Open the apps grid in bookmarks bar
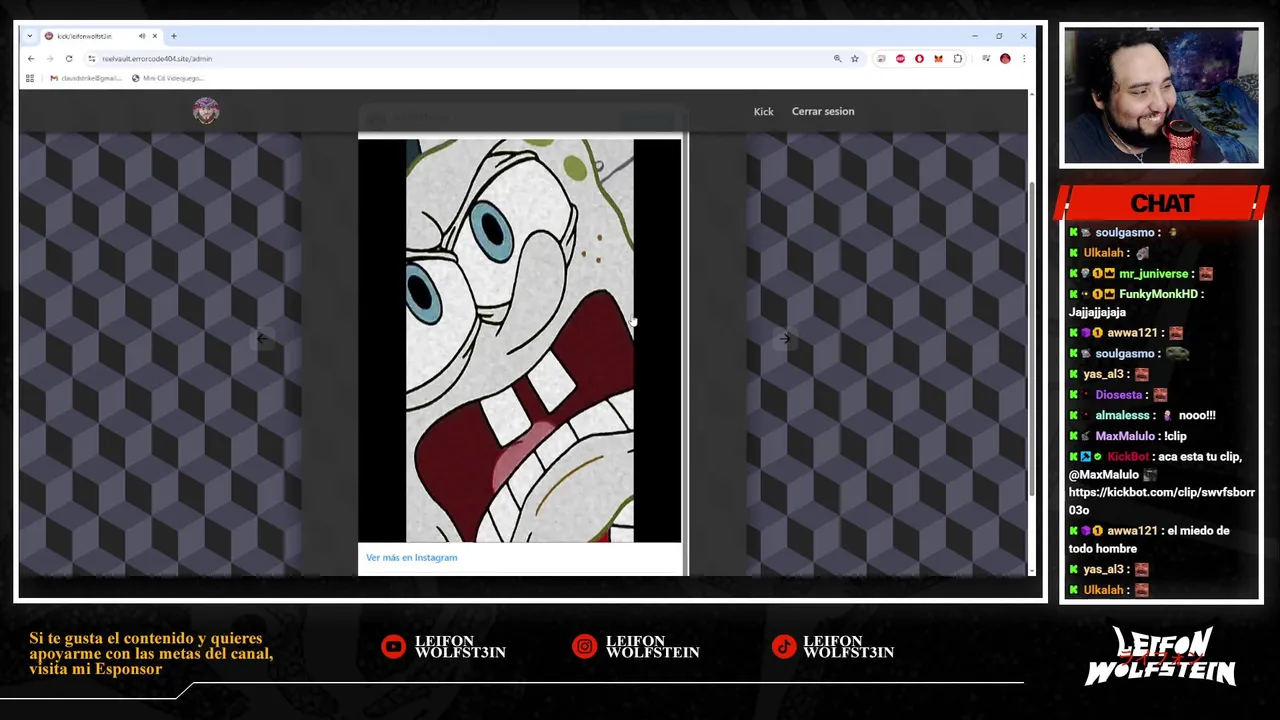The width and height of the screenshot is (1280, 720). [30, 78]
